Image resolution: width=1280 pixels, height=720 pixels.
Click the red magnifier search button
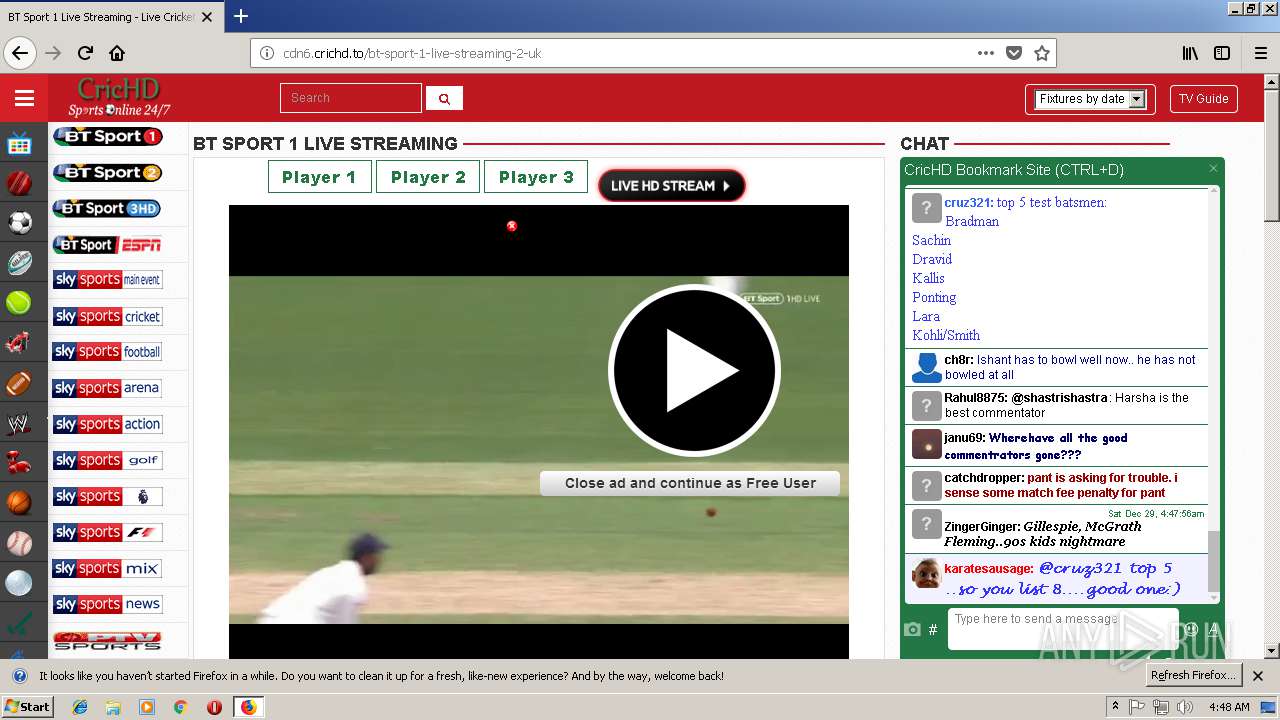click(444, 98)
